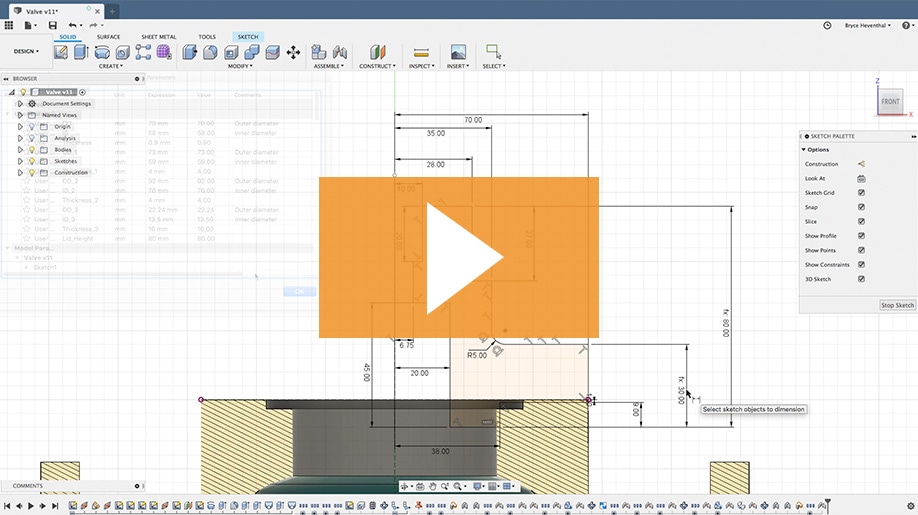Expand the Analysis folder
This screenshot has height=515, width=918.
pyautogui.click(x=20, y=138)
